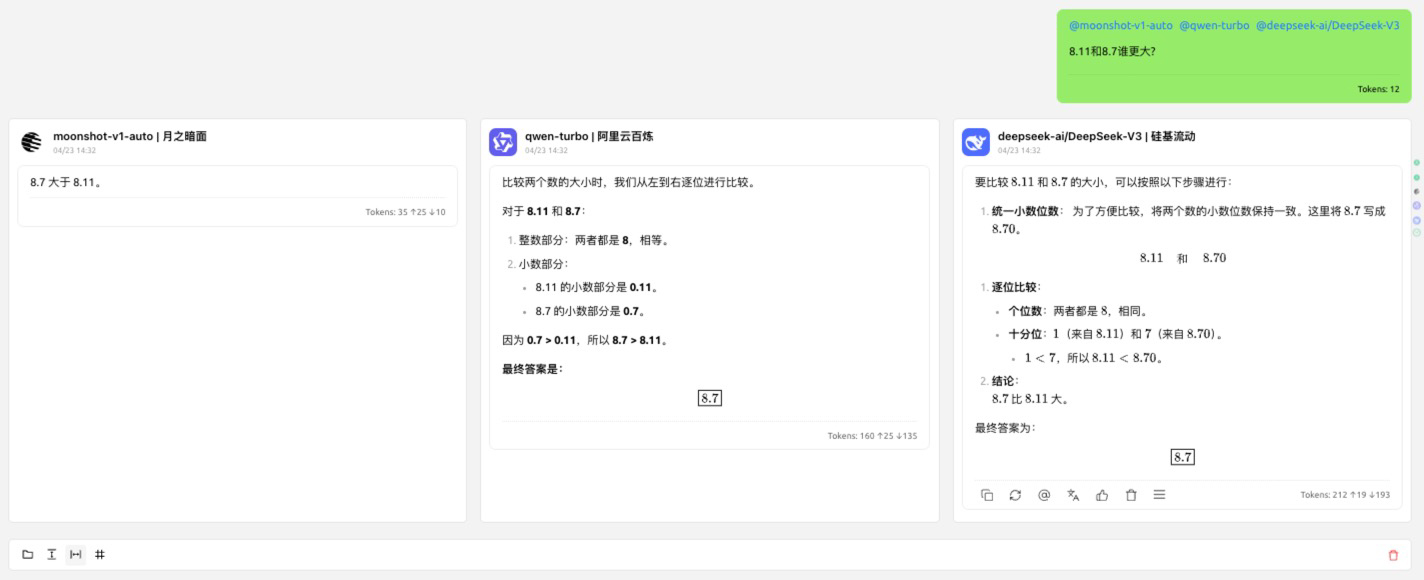This screenshot has width=1424, height=580.
Task: Click the second green dot in message navigator
Action: (x=1417, y=177)
